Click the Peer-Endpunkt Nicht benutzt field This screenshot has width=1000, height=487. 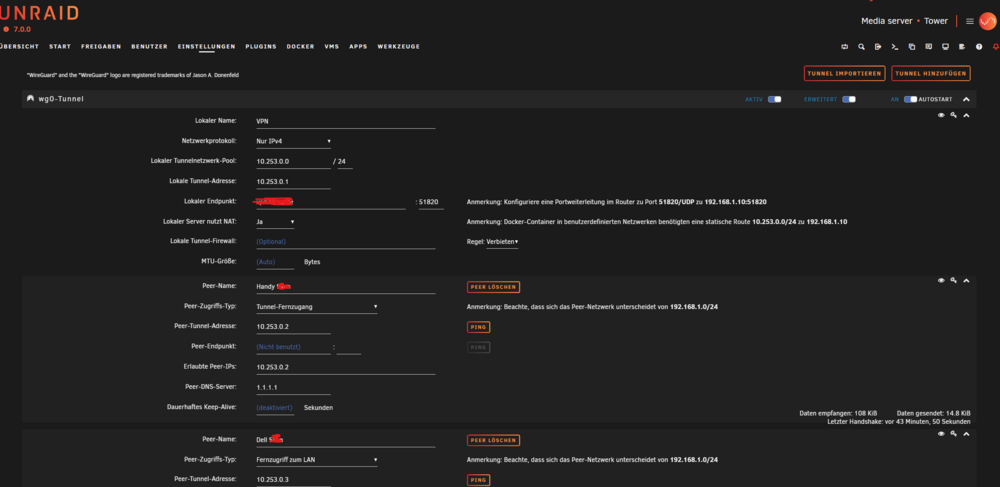pos(293,347)
